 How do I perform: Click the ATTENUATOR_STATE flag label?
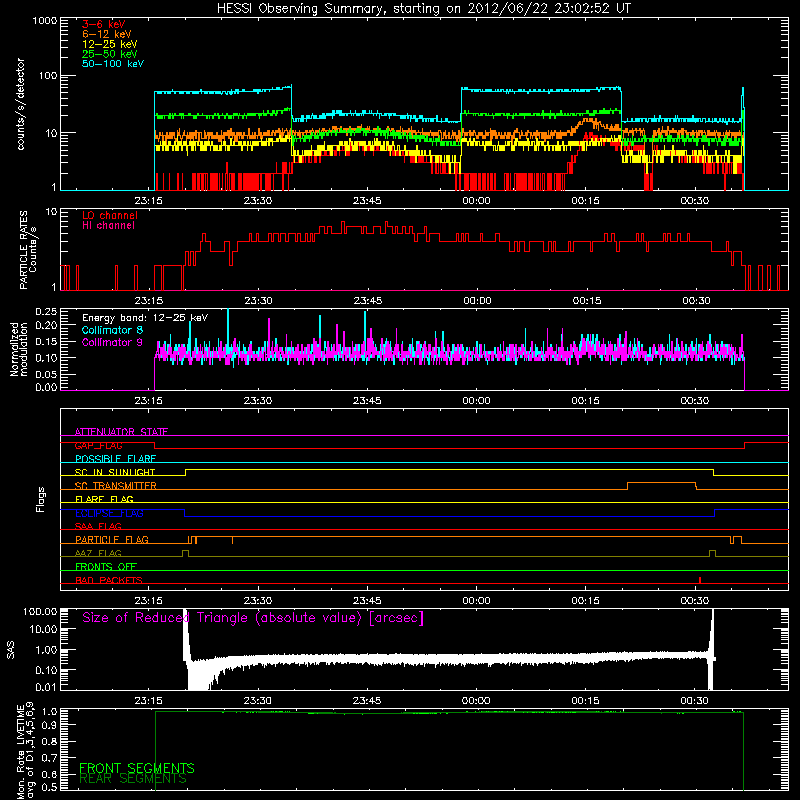click(x=121, y=432)
